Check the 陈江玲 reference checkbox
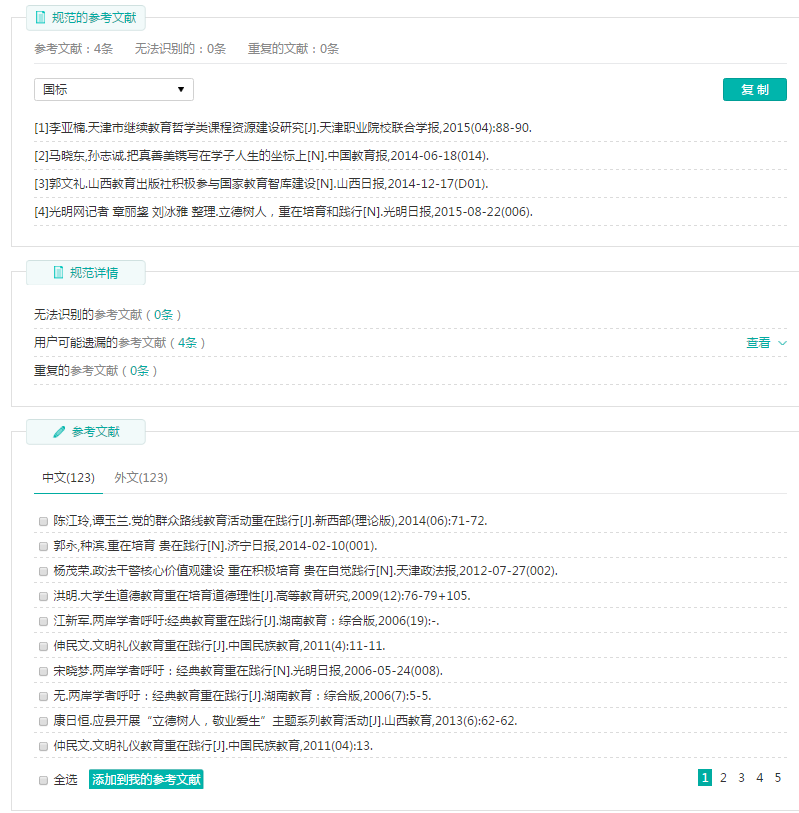 [x=43, y=521]
